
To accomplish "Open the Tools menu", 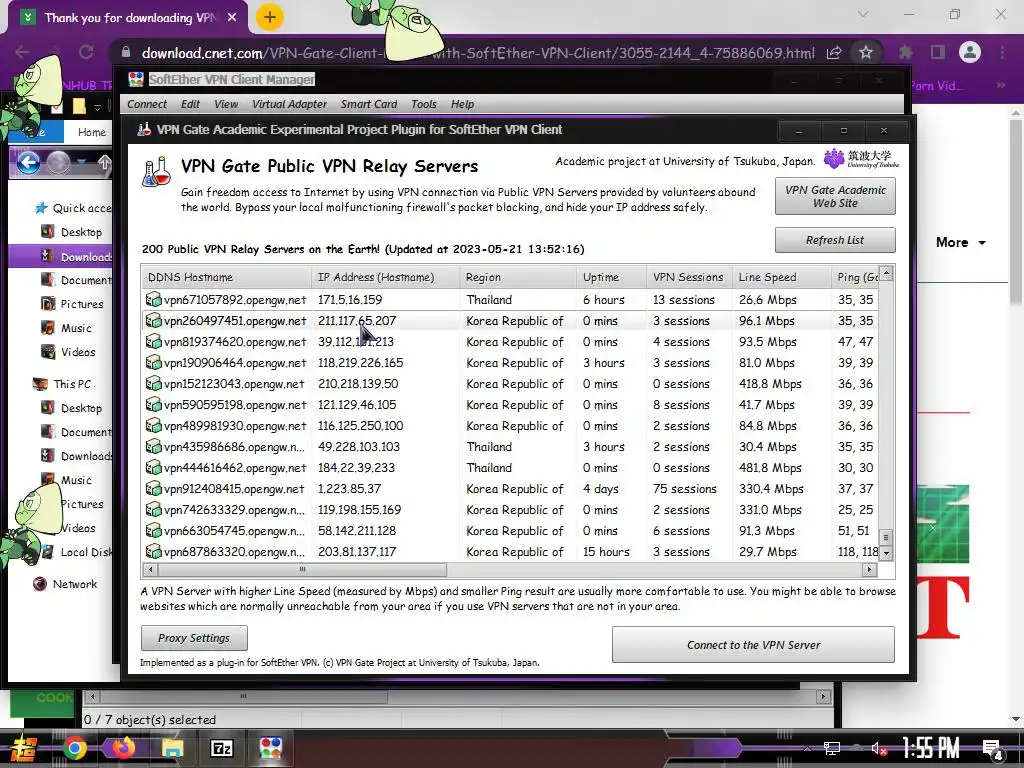I will point(424,104).
